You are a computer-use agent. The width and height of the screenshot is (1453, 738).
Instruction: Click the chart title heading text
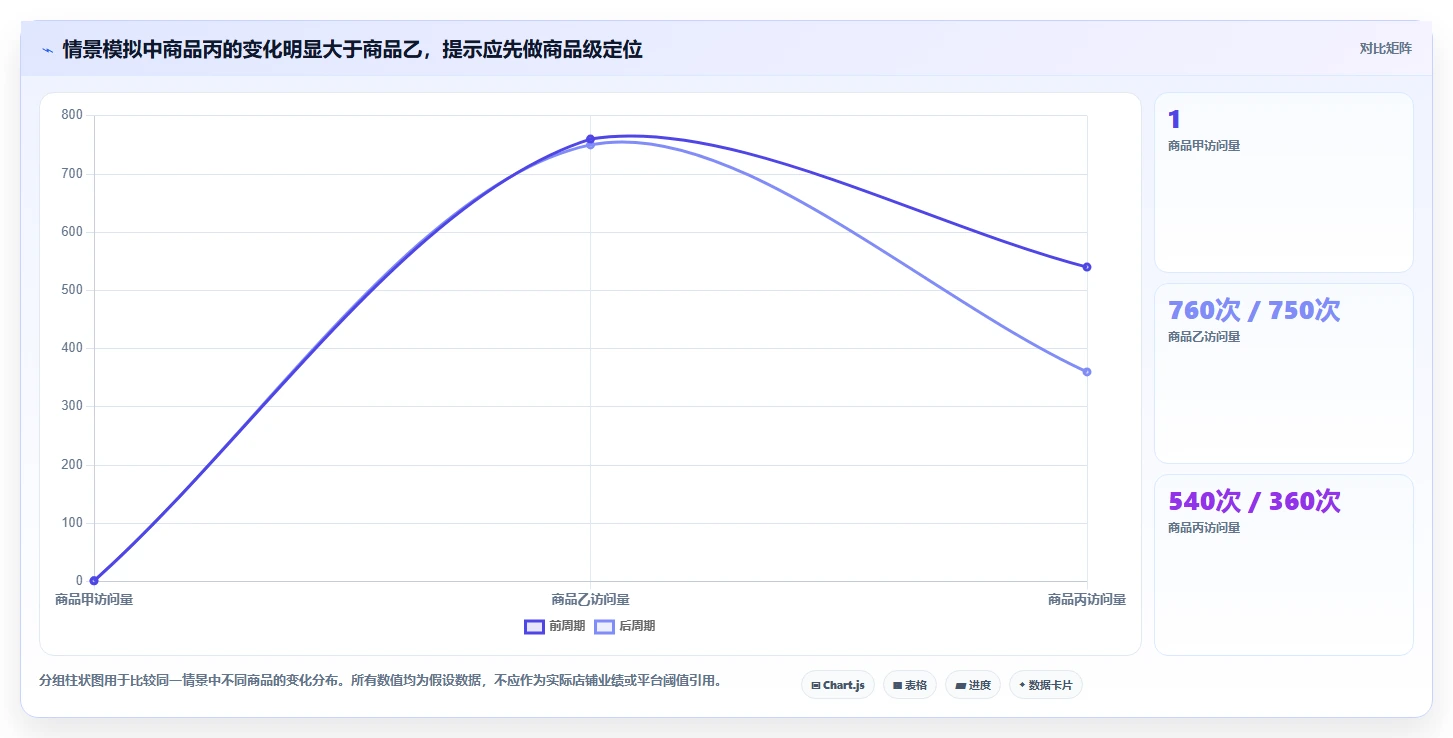(352, 49)
